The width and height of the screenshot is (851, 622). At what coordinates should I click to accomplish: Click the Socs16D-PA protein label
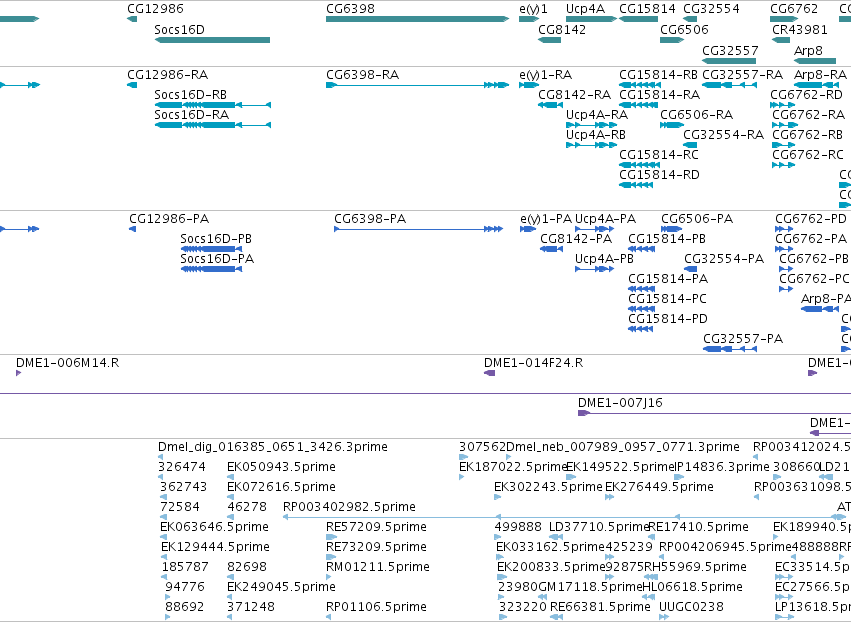[x=217, y=259]
